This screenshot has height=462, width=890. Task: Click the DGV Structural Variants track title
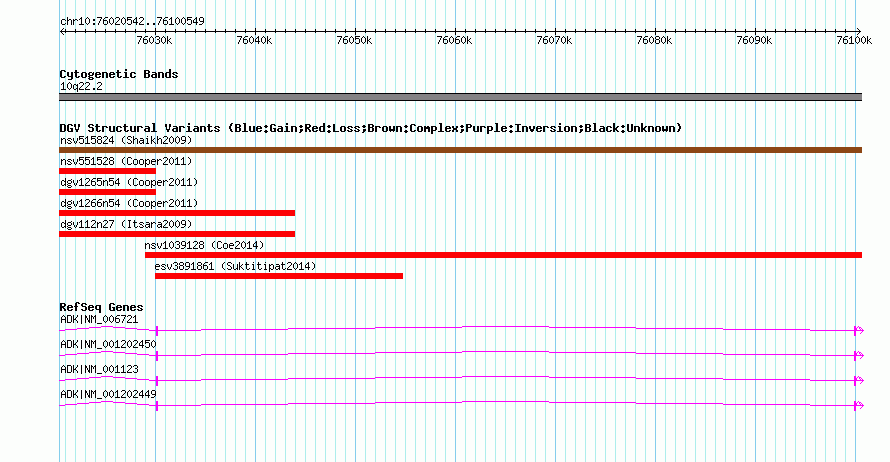pos(370,128)
